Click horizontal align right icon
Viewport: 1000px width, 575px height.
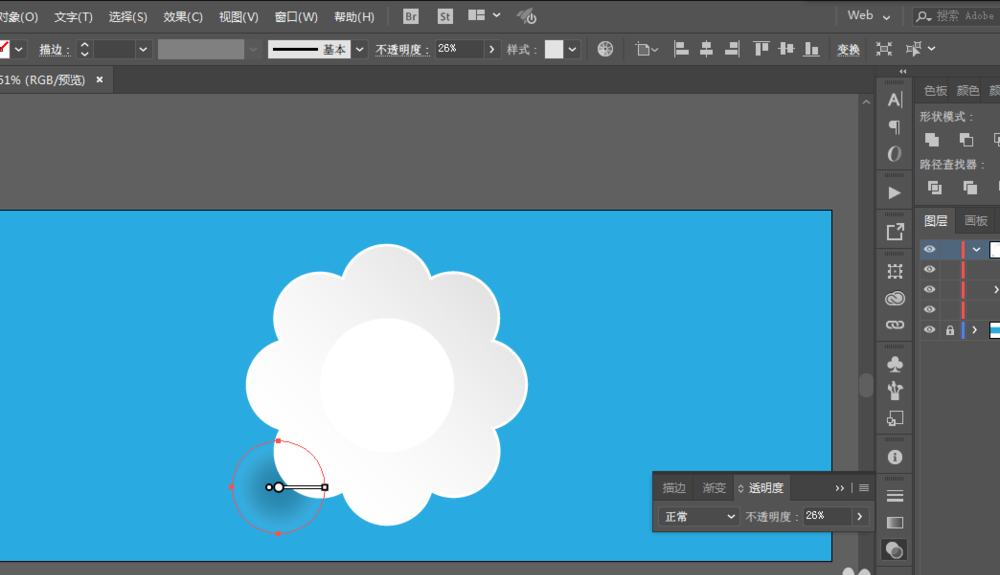732,49
